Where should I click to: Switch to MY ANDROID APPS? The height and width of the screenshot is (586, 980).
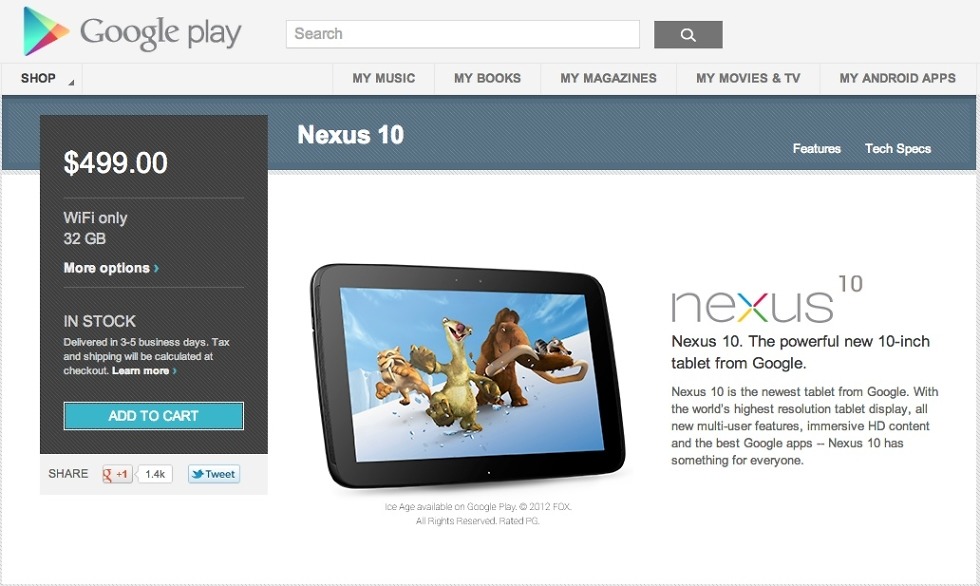pyautogui.click(x=898, y=79)
